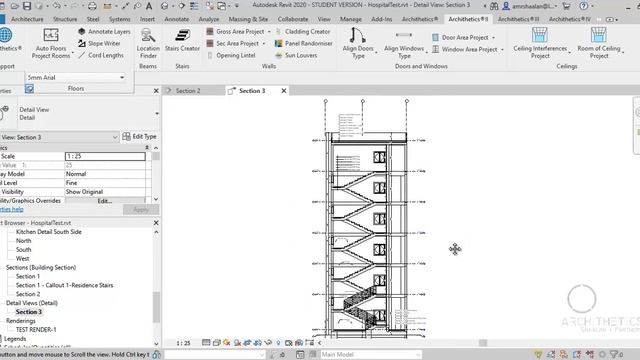Toggle Reveal Hidden Elements lightbulb icon

click(278, 343)
